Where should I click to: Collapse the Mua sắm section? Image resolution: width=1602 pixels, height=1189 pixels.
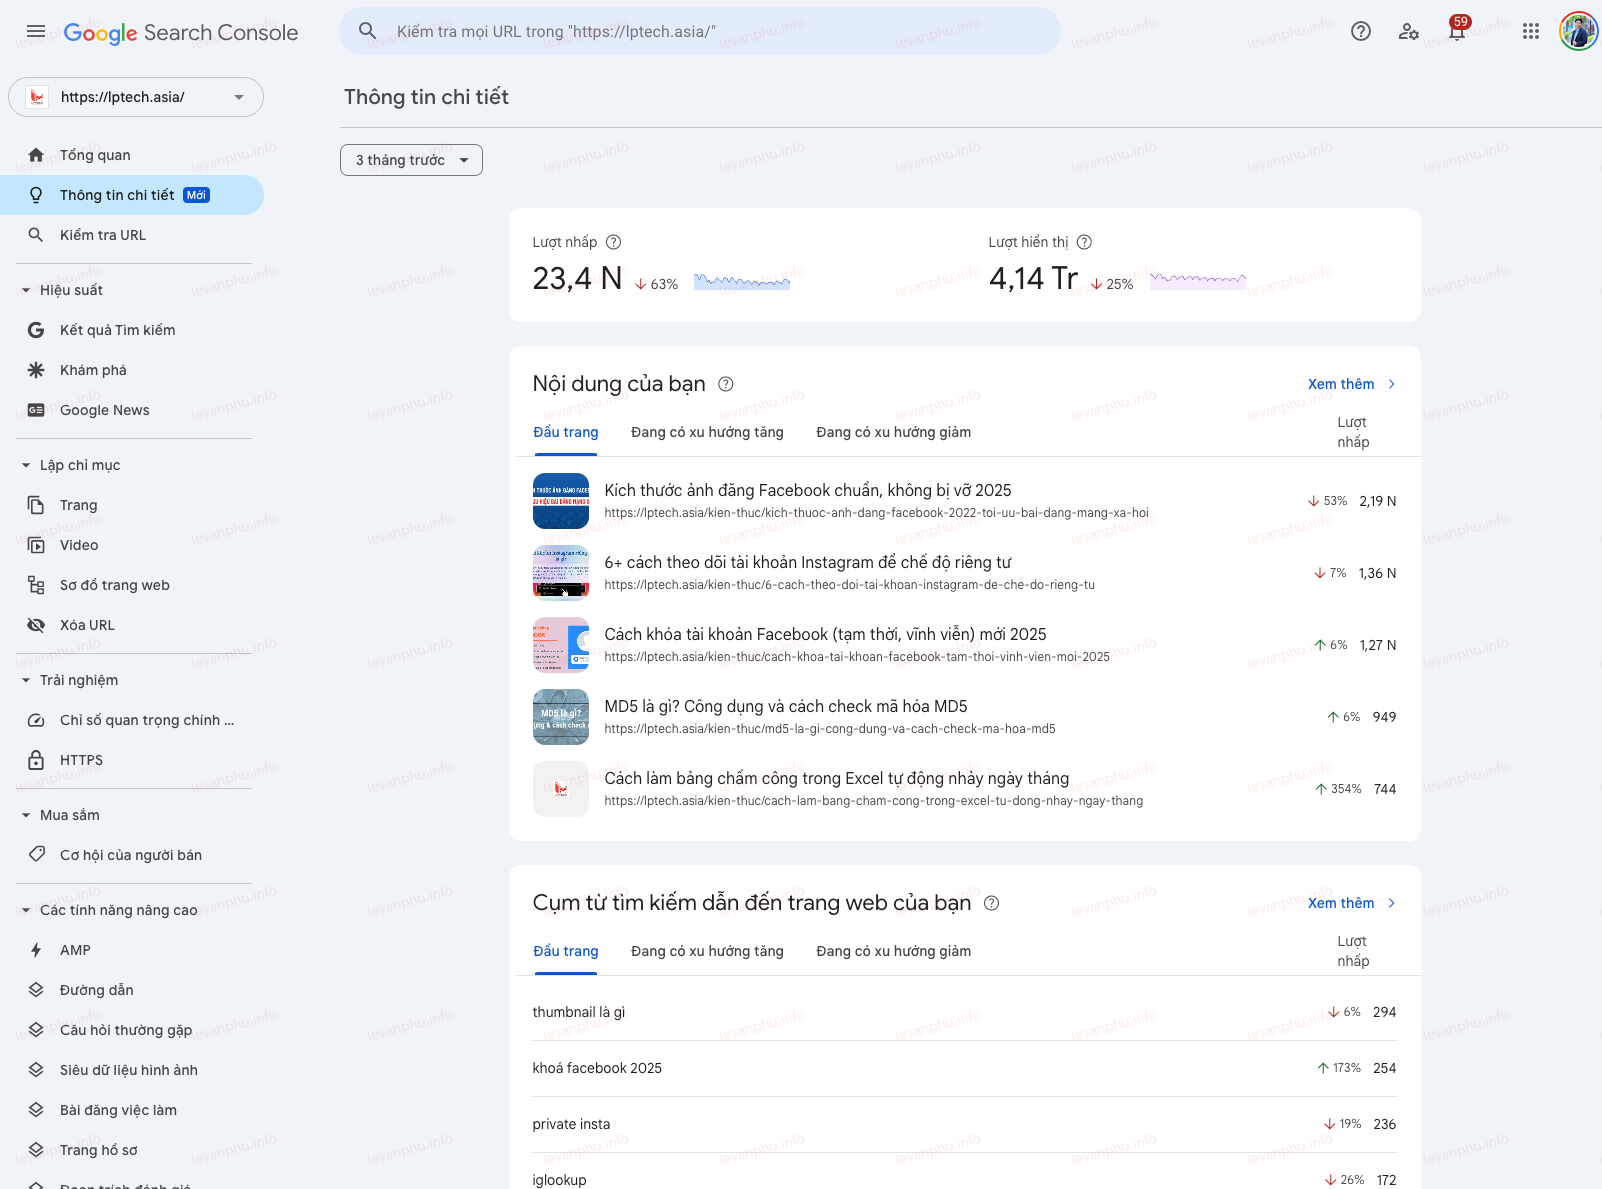(26, 815)
